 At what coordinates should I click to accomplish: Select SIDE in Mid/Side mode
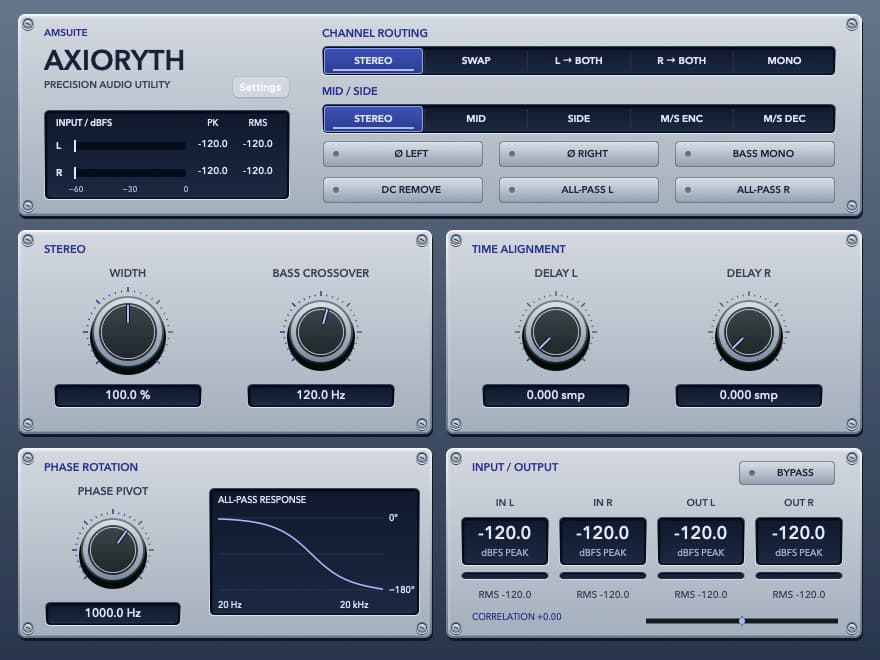579,118
